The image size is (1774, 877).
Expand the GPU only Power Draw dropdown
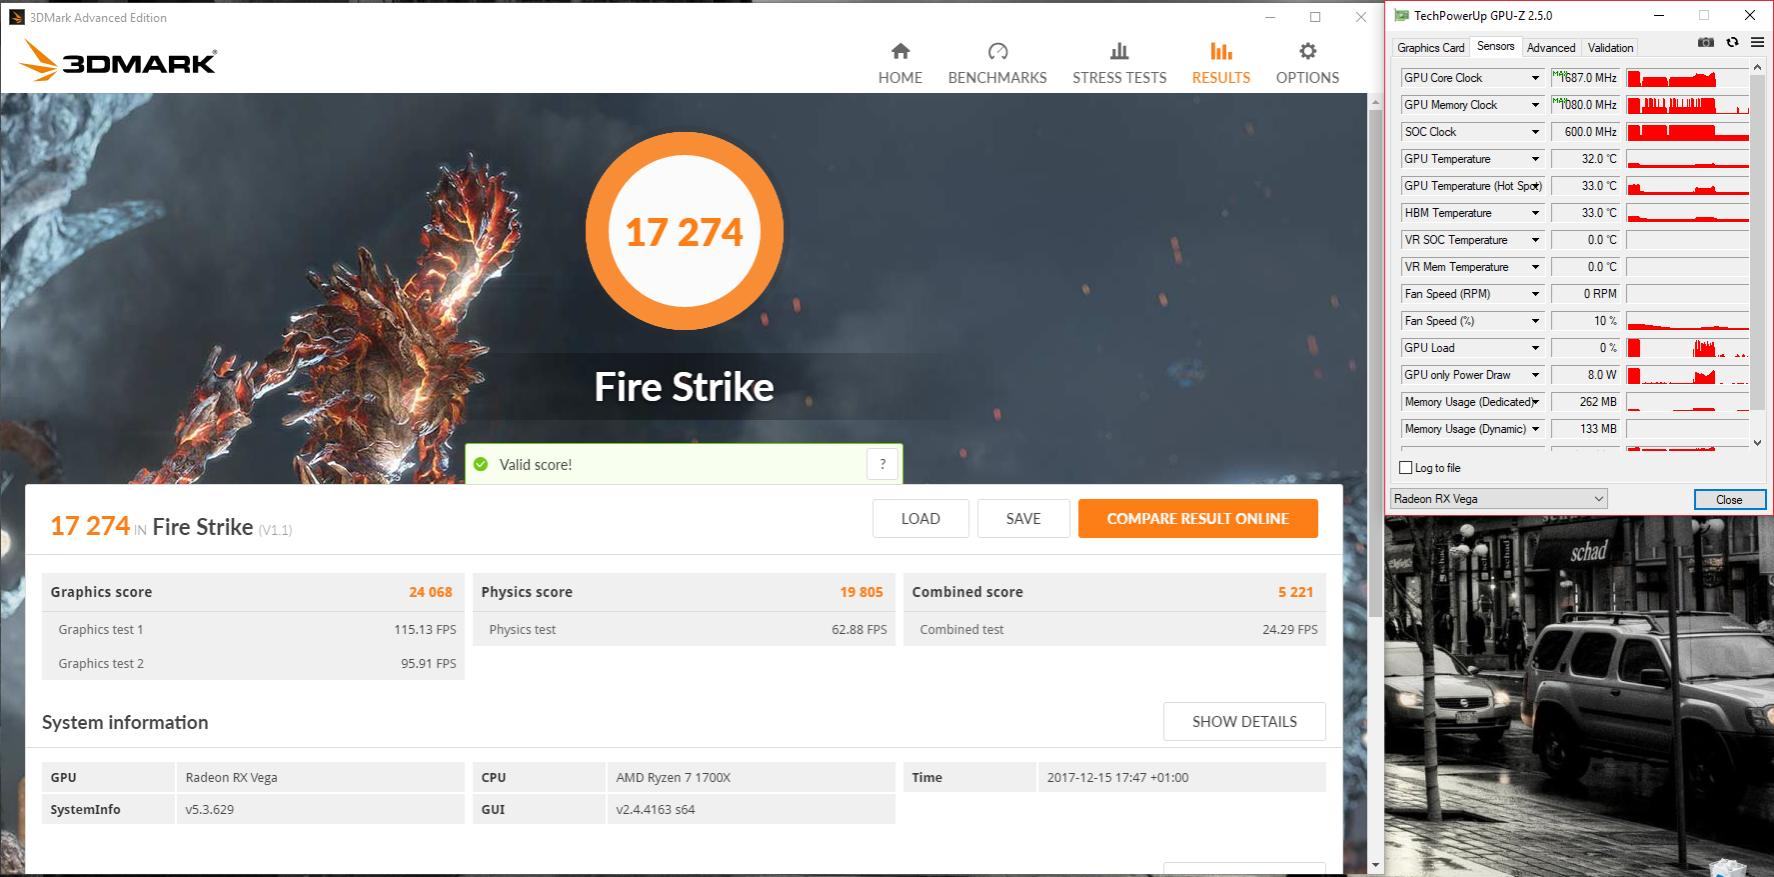click(x=1535, y=375)
